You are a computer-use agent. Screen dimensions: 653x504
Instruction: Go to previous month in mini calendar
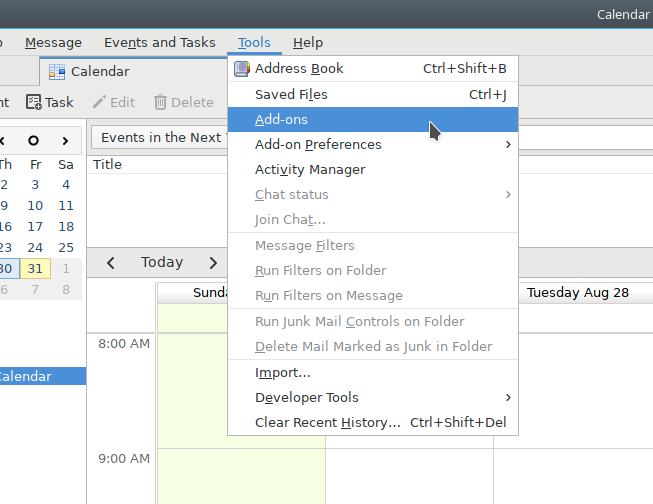[x=3, y=141]
